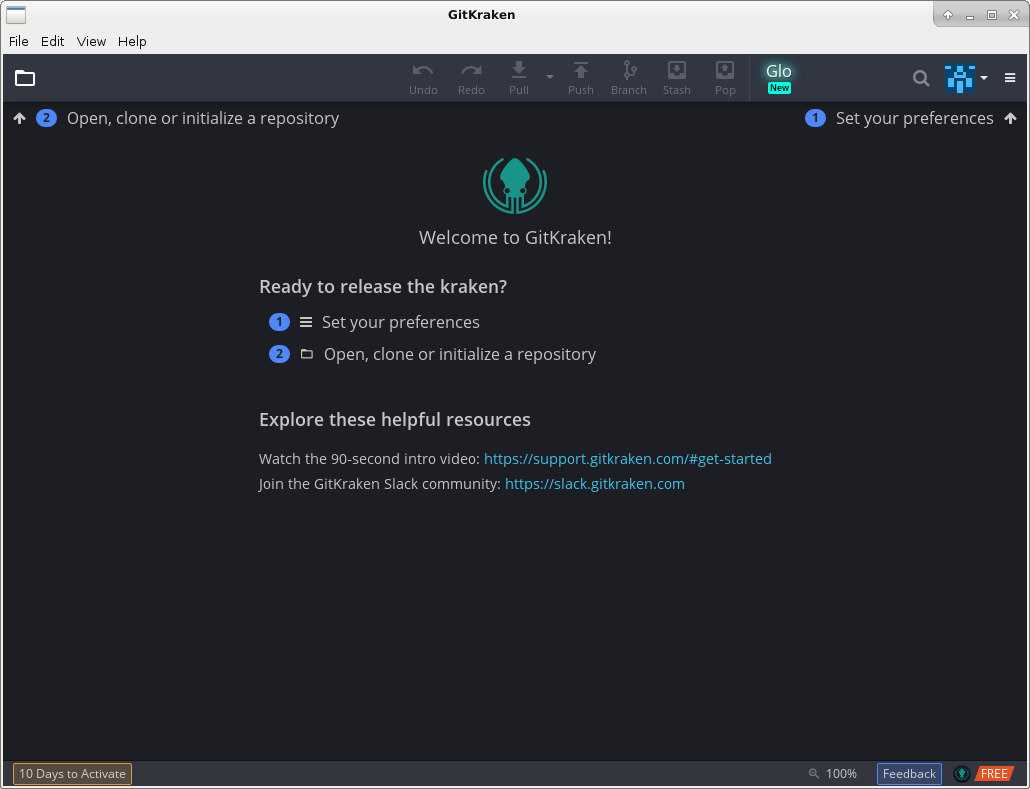Click top-left 'Open, clone or initialize a repository' hint
Image resolution: width=1030 pixels, height=789 pixels.
pyautogui.click(x=203, y=118)
